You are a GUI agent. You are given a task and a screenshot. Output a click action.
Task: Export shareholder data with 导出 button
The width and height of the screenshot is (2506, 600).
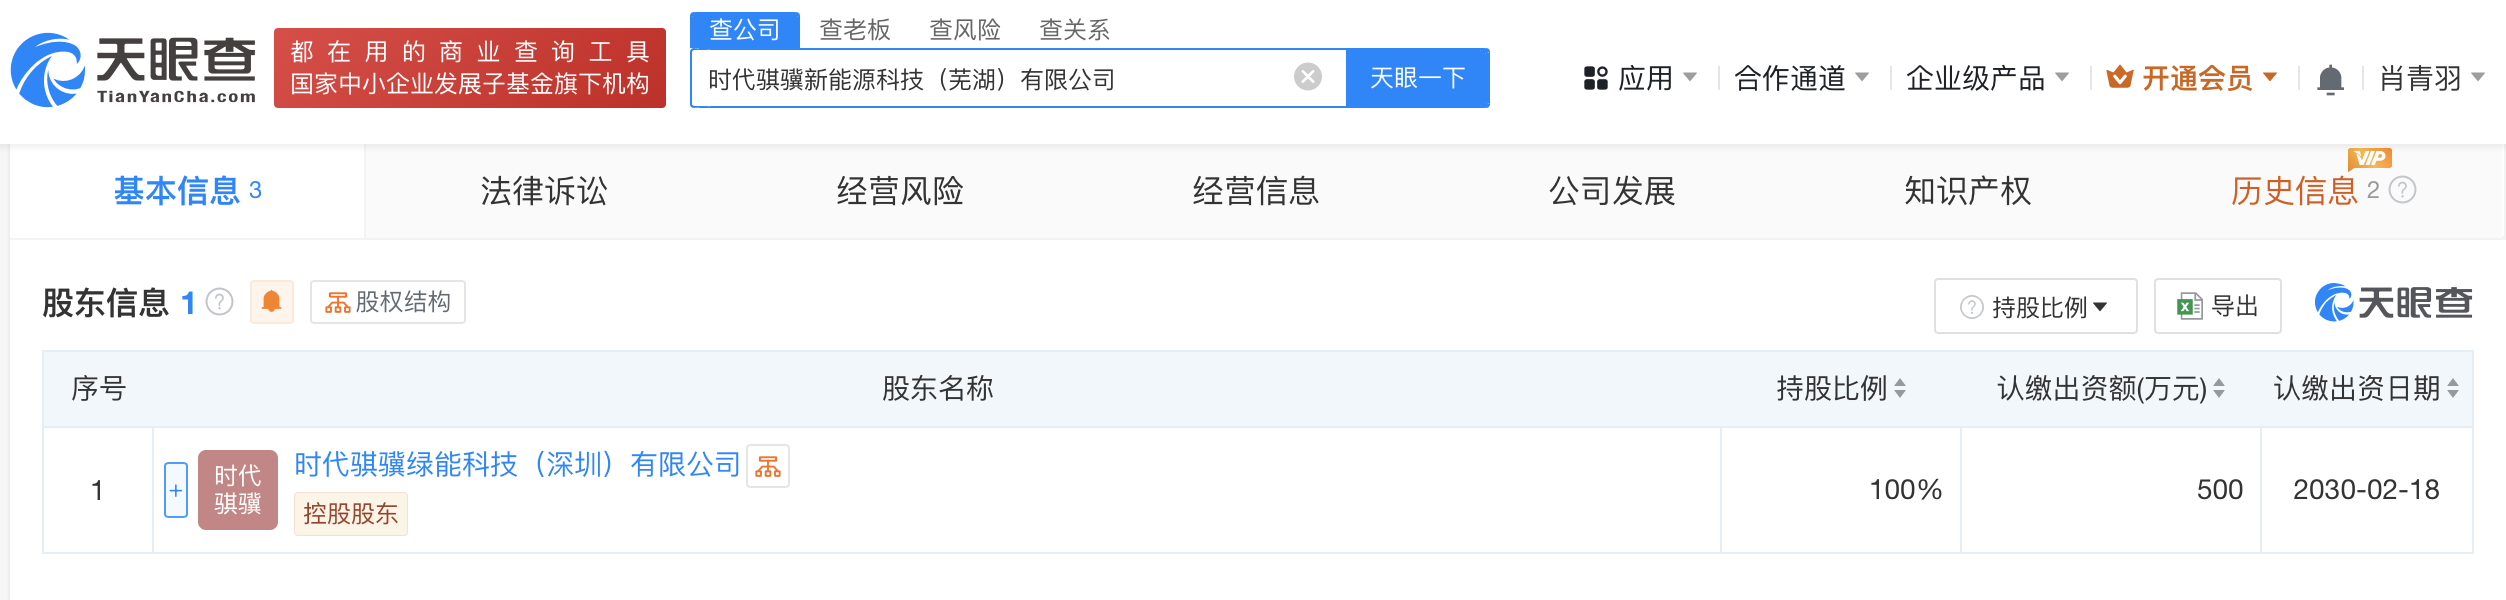2217,306
